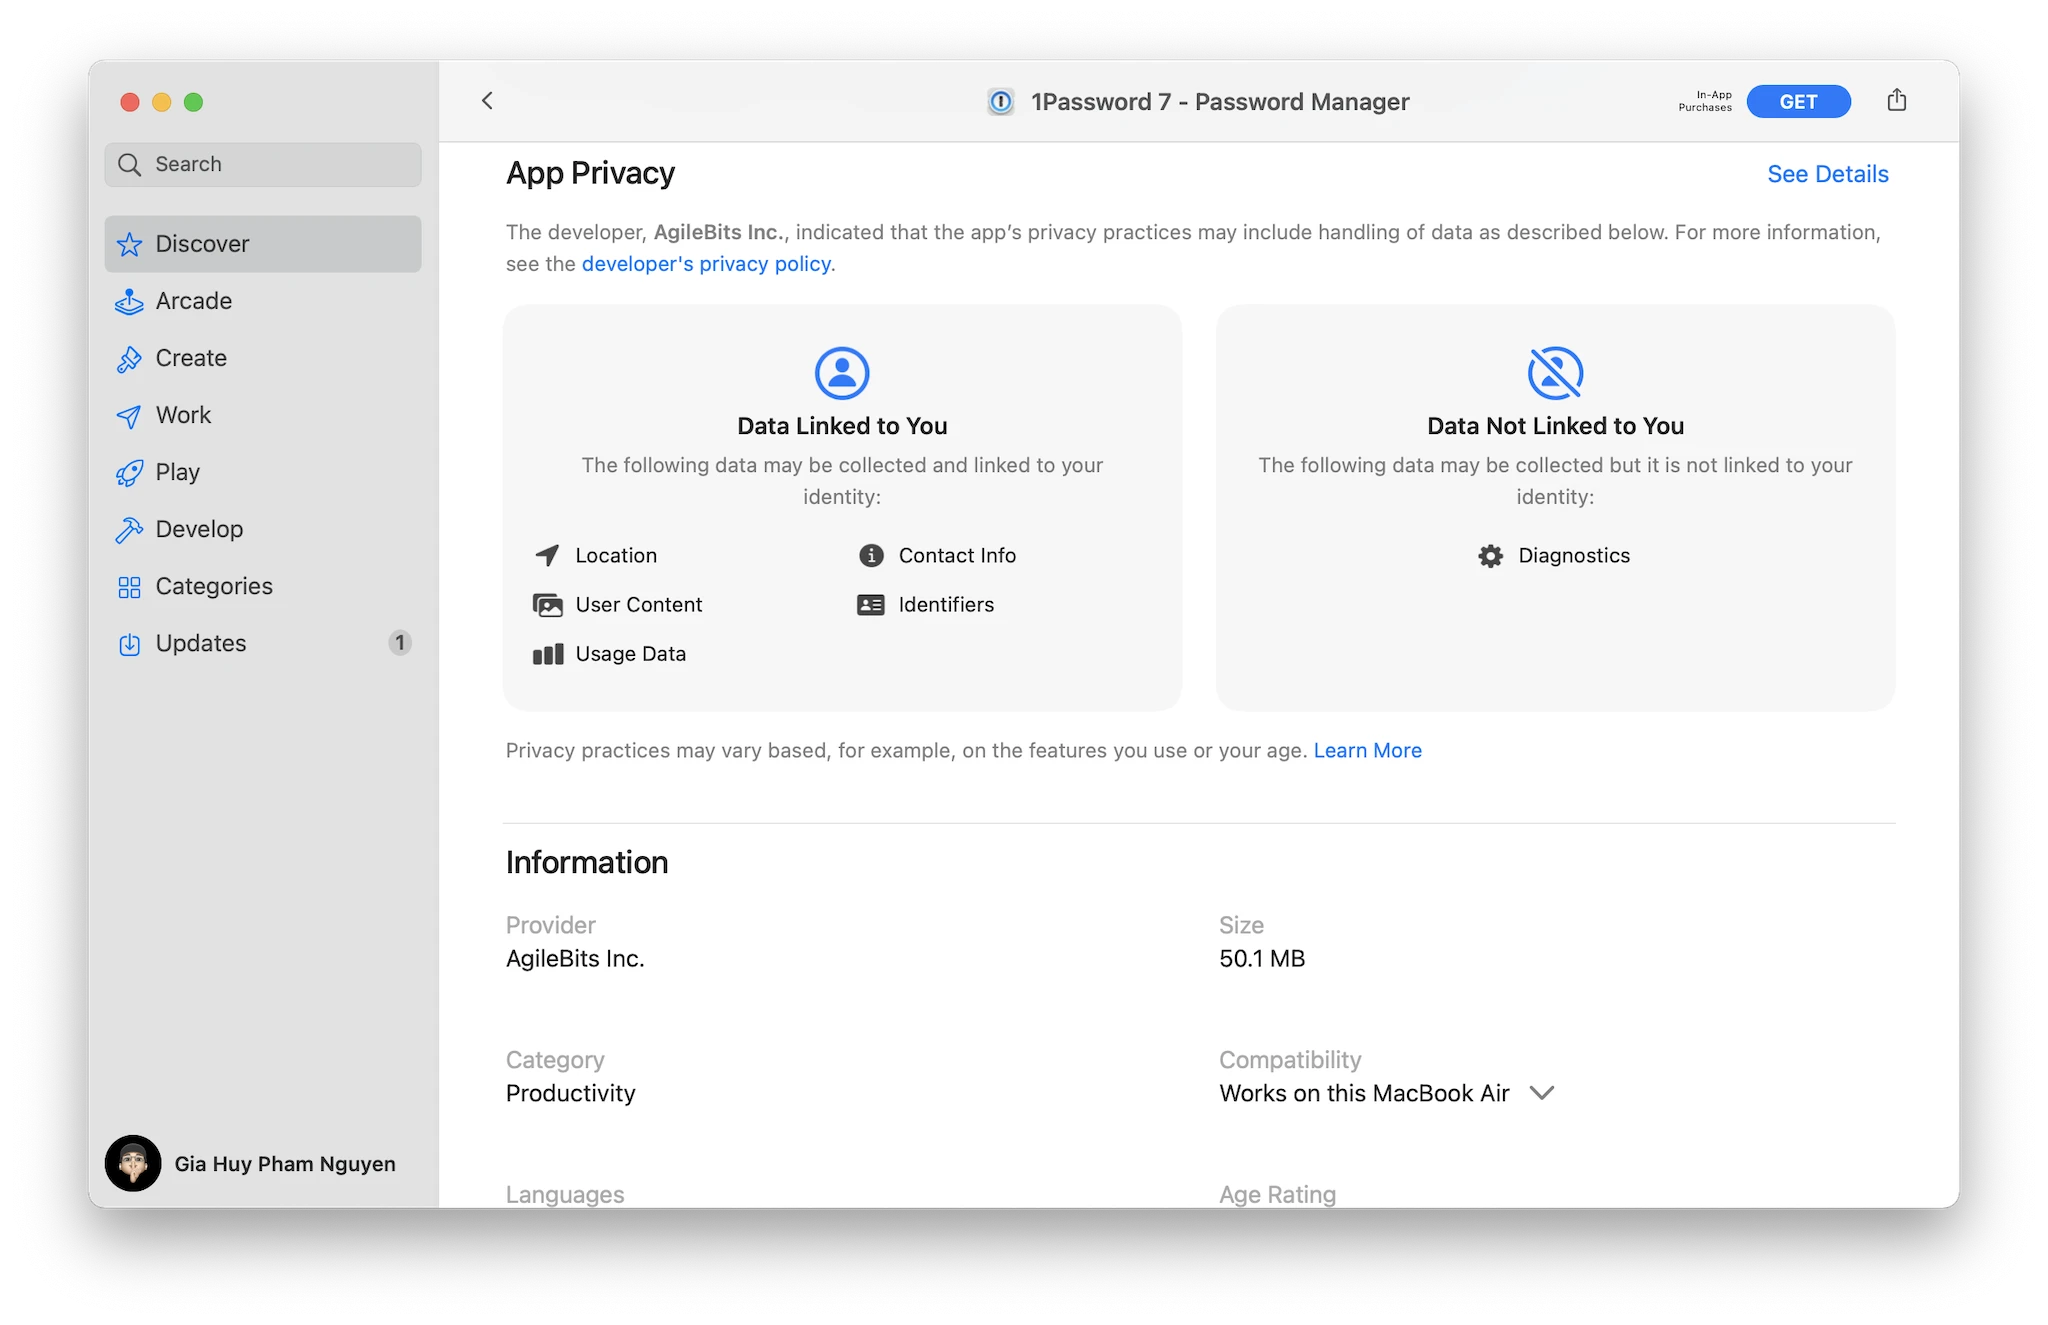Screen dimensions: 2048x1325
Task: Click the search magnifier icon
Action: coord(130,164)
